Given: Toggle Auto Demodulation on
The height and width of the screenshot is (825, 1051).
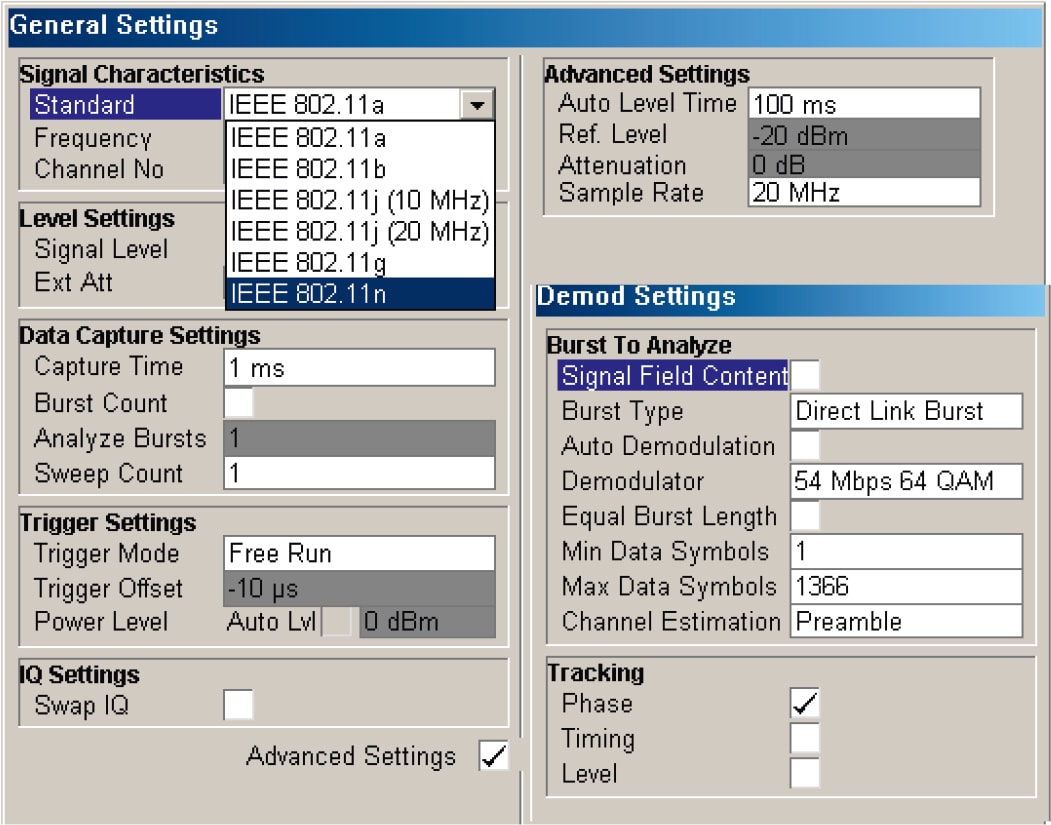Looking at the screenshot, I should (805, 446).
